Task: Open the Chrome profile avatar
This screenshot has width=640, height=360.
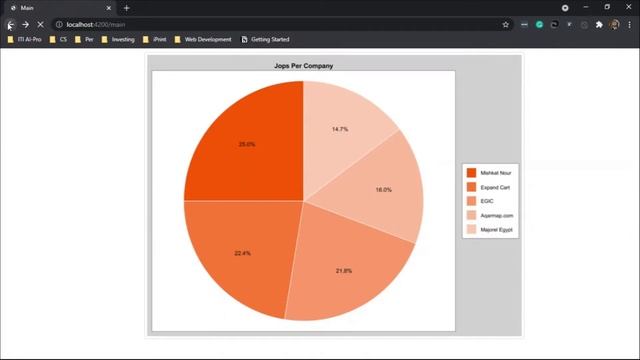Action: click(x=614, y=24)
